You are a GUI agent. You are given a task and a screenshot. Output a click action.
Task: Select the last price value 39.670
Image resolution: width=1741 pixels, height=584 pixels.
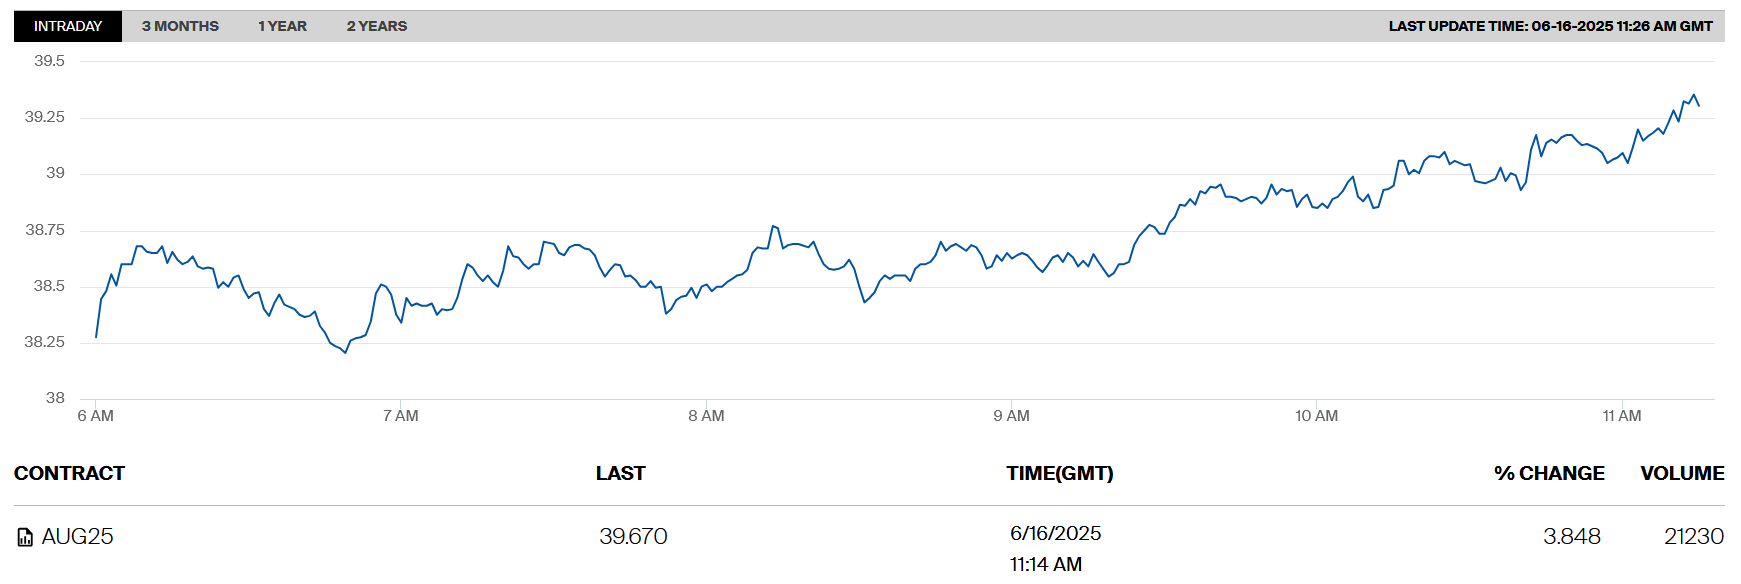pos(633,537)
